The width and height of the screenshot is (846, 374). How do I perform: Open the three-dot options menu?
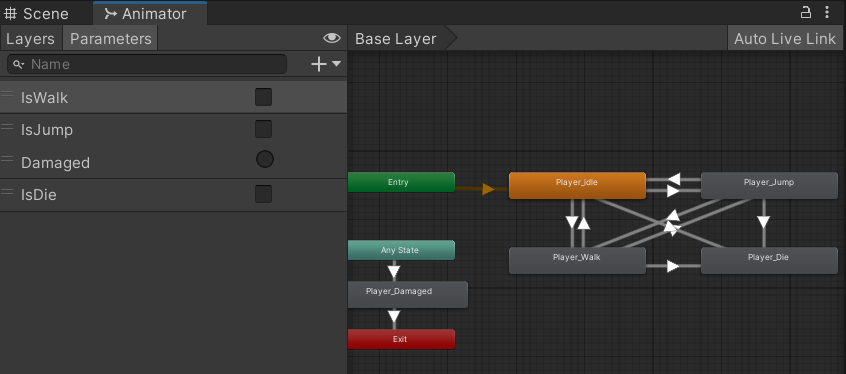(827, 12)
